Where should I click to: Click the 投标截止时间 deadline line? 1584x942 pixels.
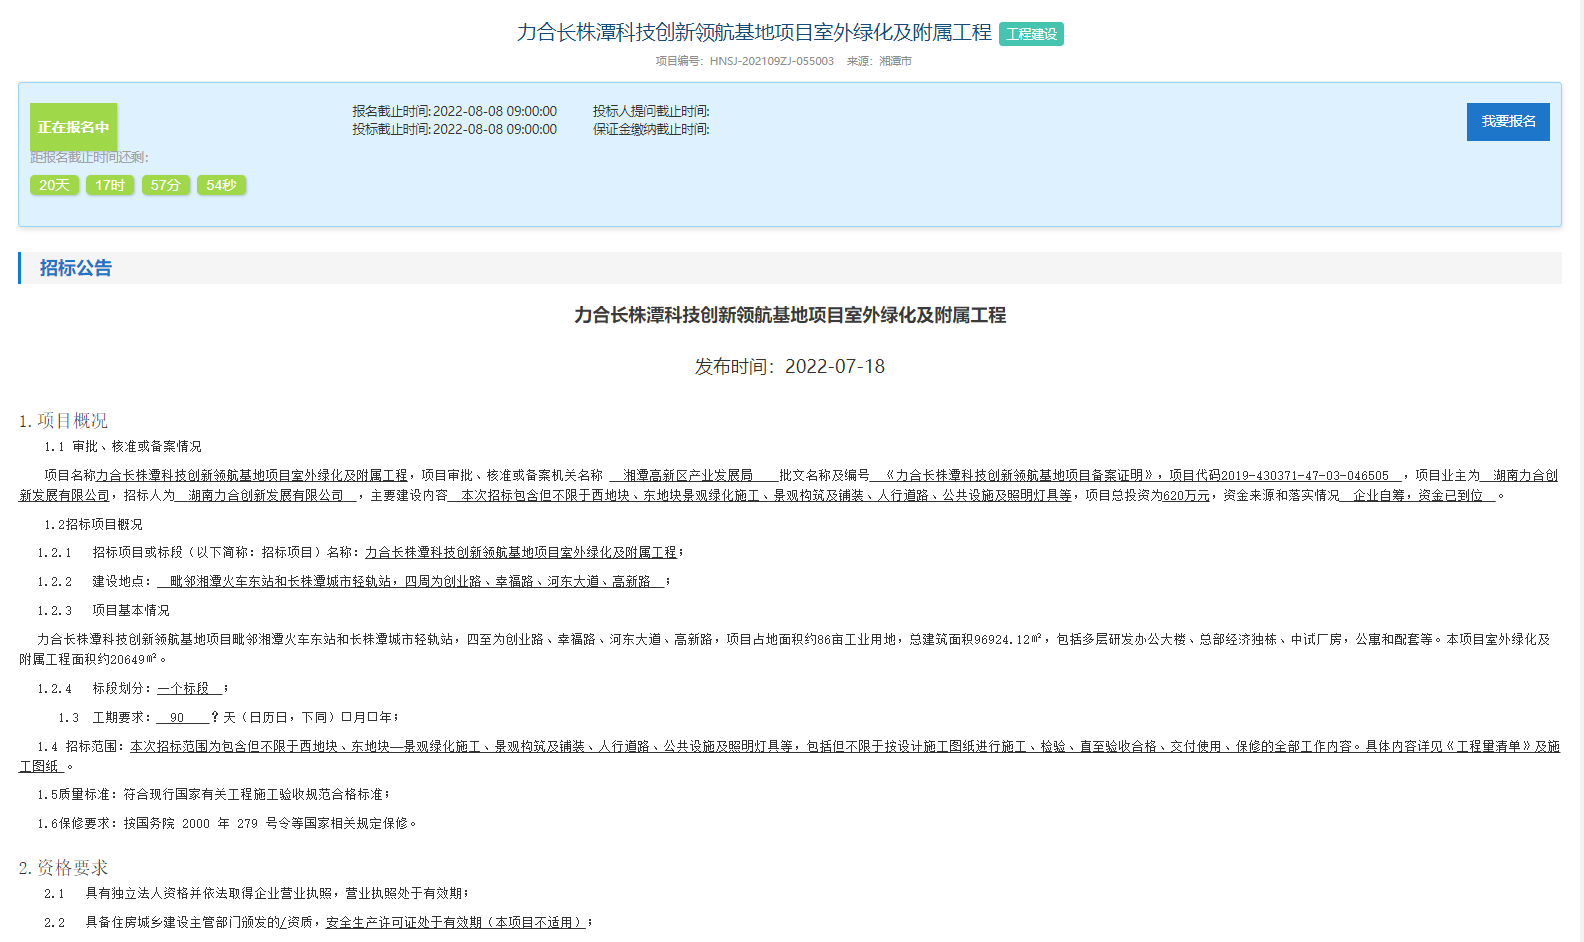point(454,129)
